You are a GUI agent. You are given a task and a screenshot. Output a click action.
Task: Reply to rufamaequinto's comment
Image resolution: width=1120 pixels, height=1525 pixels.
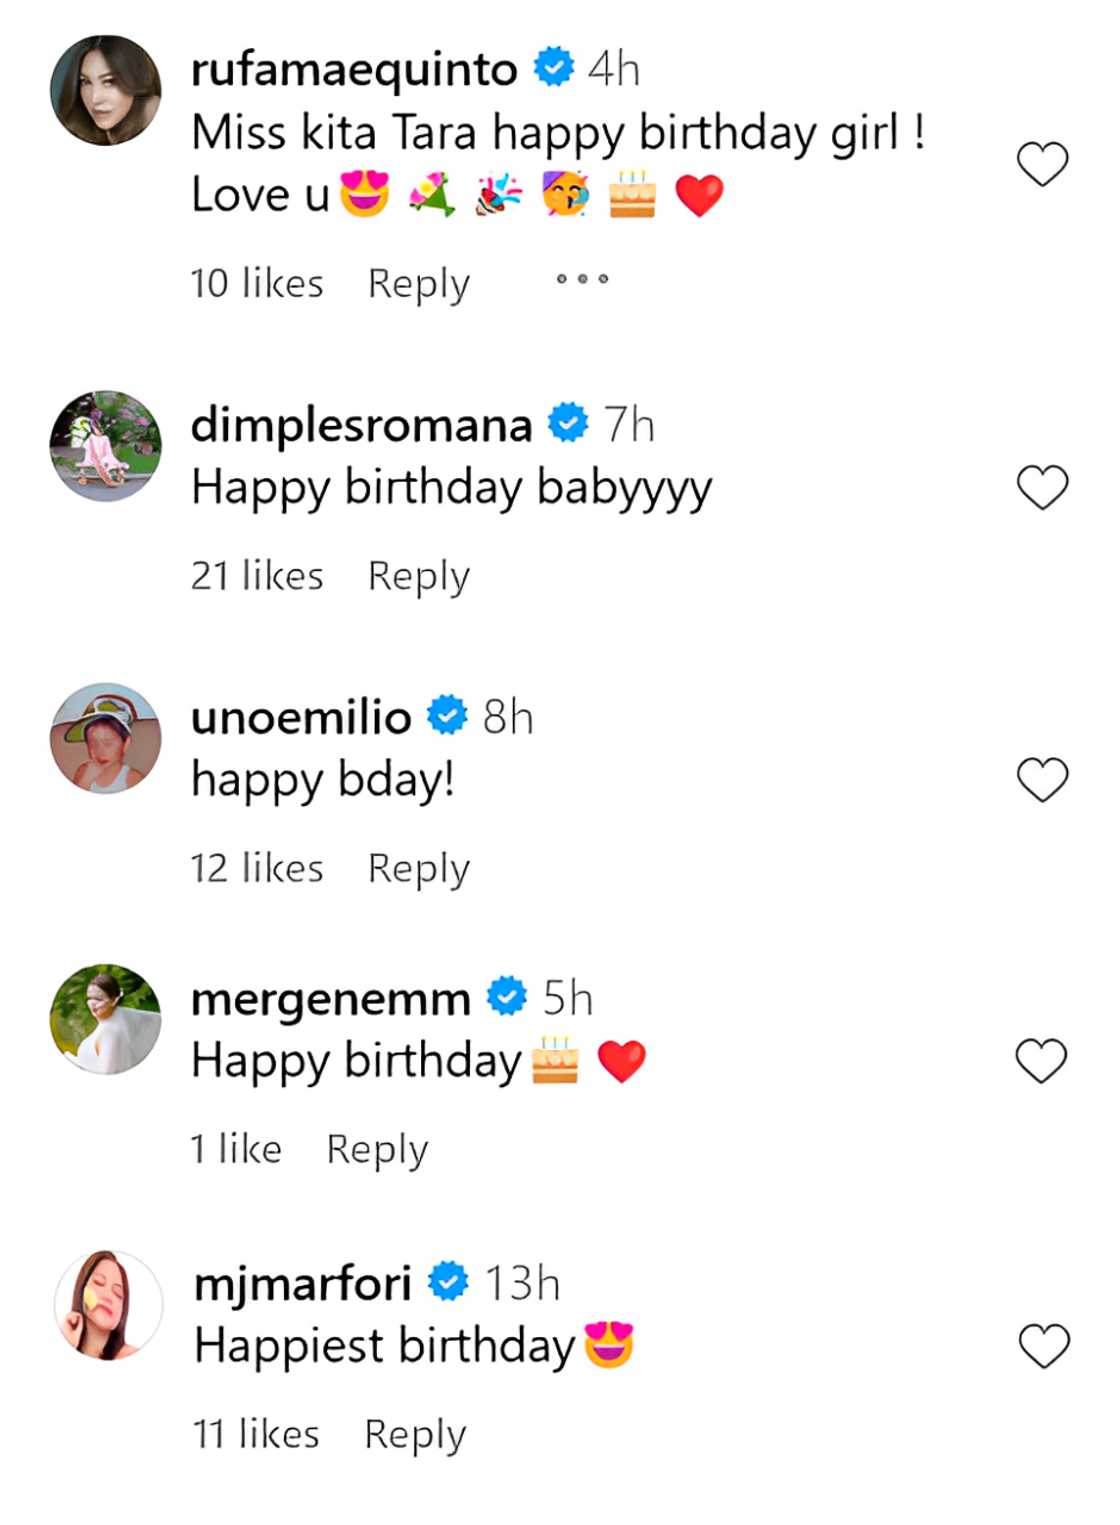point(418,284)
